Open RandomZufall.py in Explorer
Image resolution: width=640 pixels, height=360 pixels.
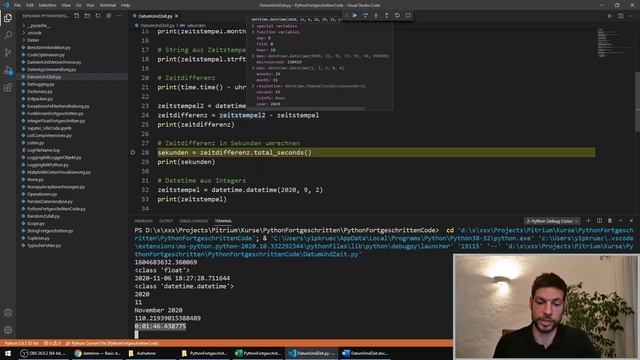coord(43,216)
